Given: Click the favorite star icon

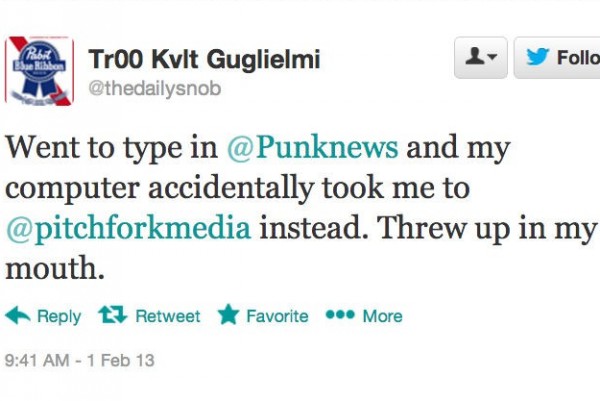Looking at the screenshot, I should click(228, 316).
